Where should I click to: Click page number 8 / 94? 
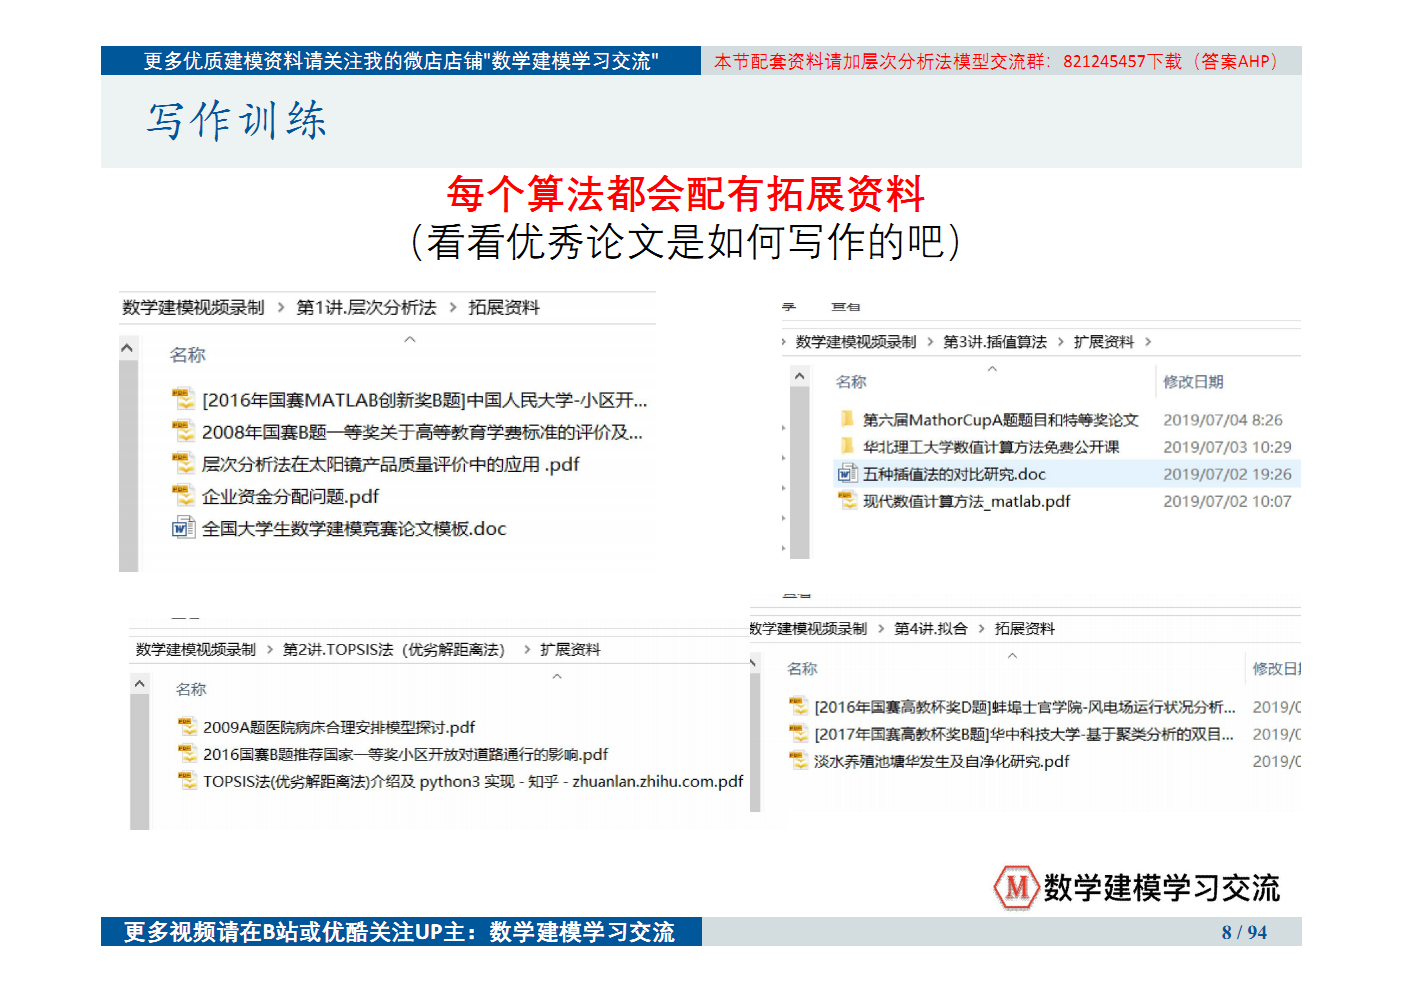(1244, 932)
